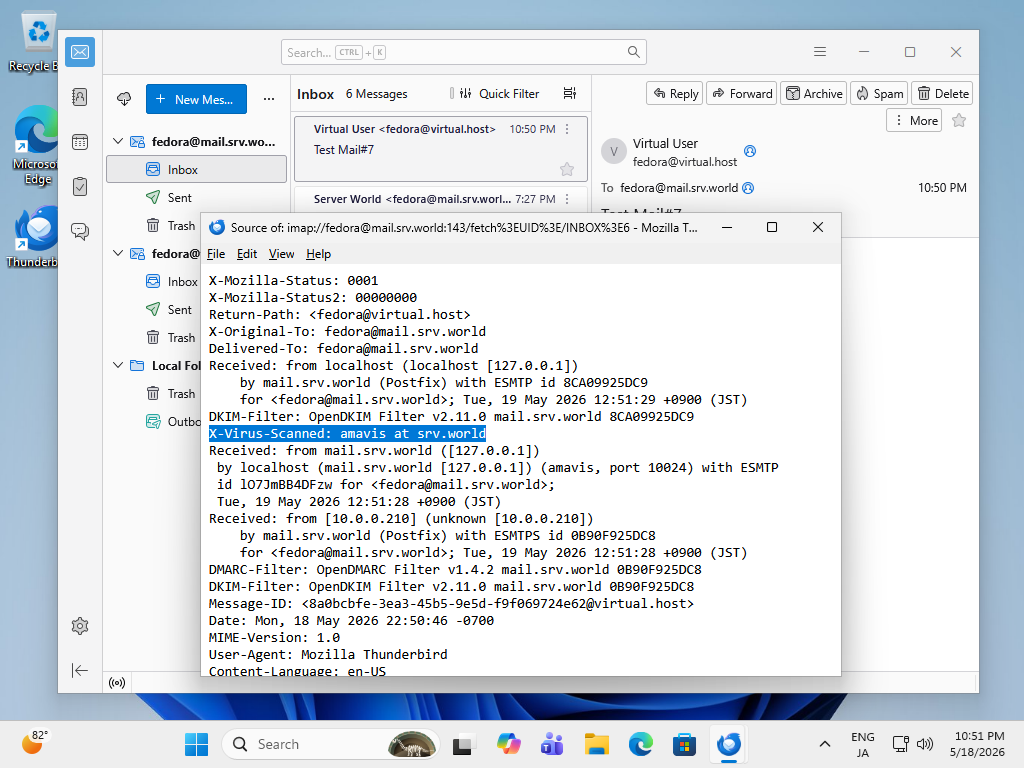The image size is (1024, 768).
Task: Click contact icon beside fedora@mail.srv.world recipient
Action: [x=748, y=188]
